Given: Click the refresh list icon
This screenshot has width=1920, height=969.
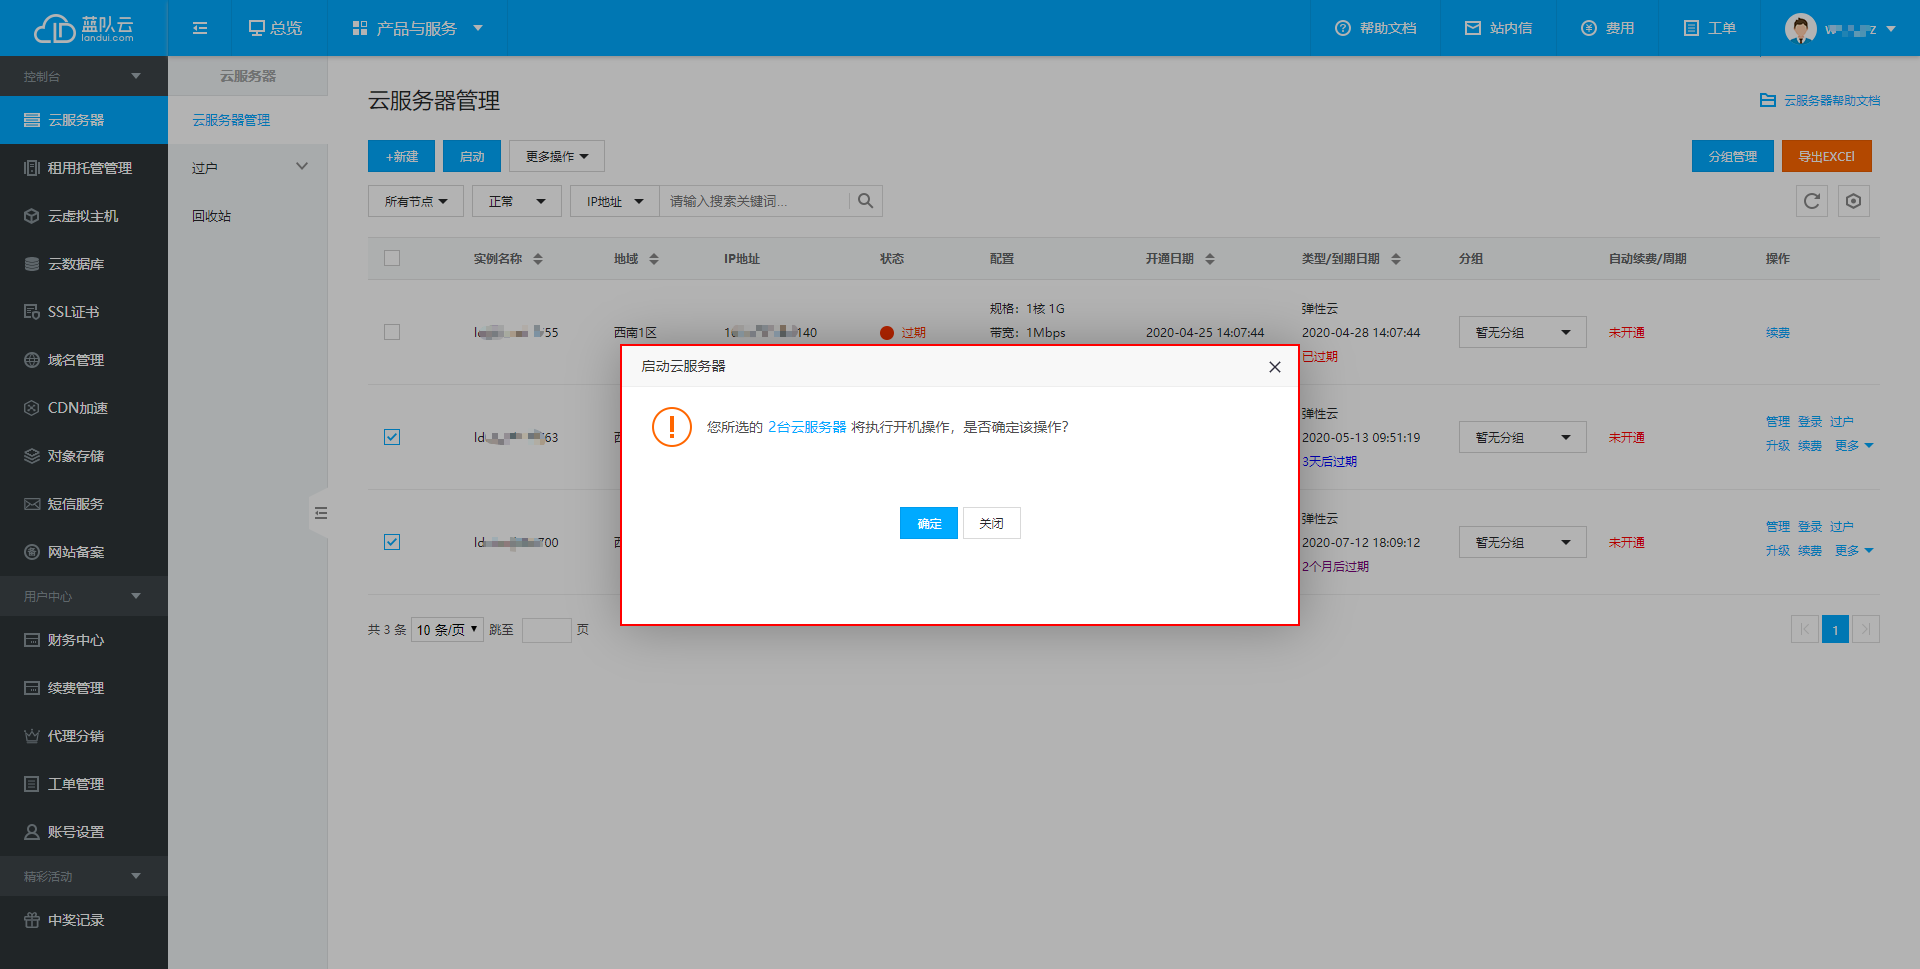Looking at the screenshot, I should pos(1811,201).
